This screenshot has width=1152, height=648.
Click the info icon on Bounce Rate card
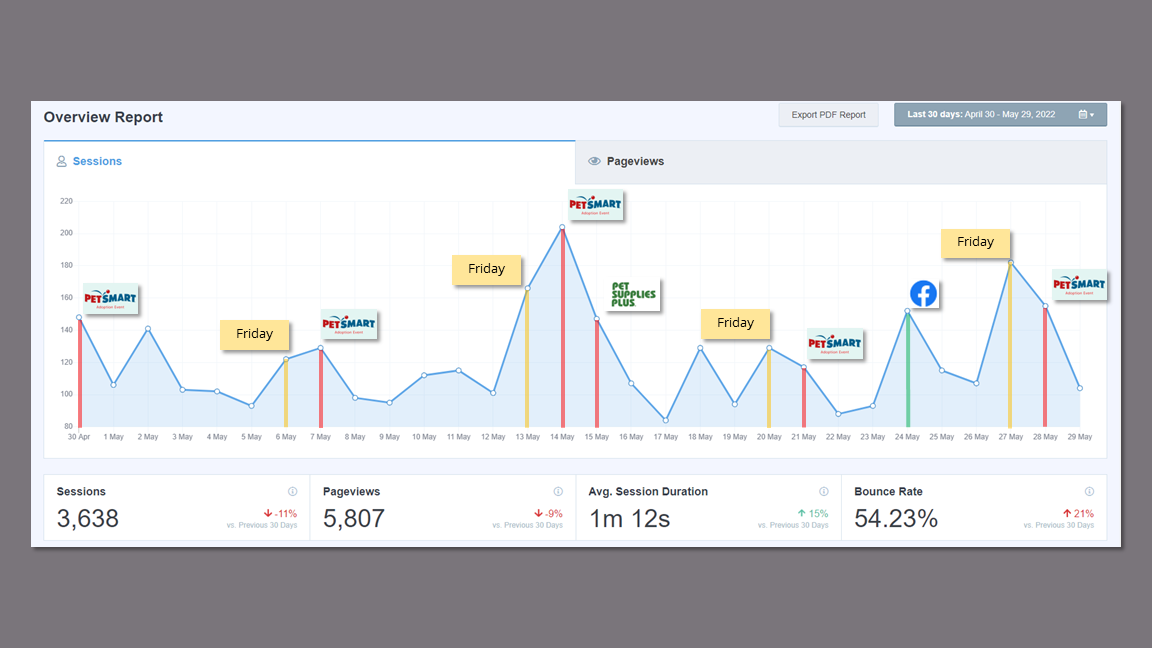(1090, 492)
